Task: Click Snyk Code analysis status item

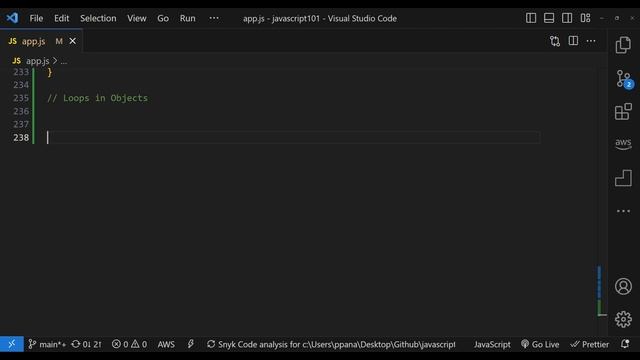Action: click(331, 344)
